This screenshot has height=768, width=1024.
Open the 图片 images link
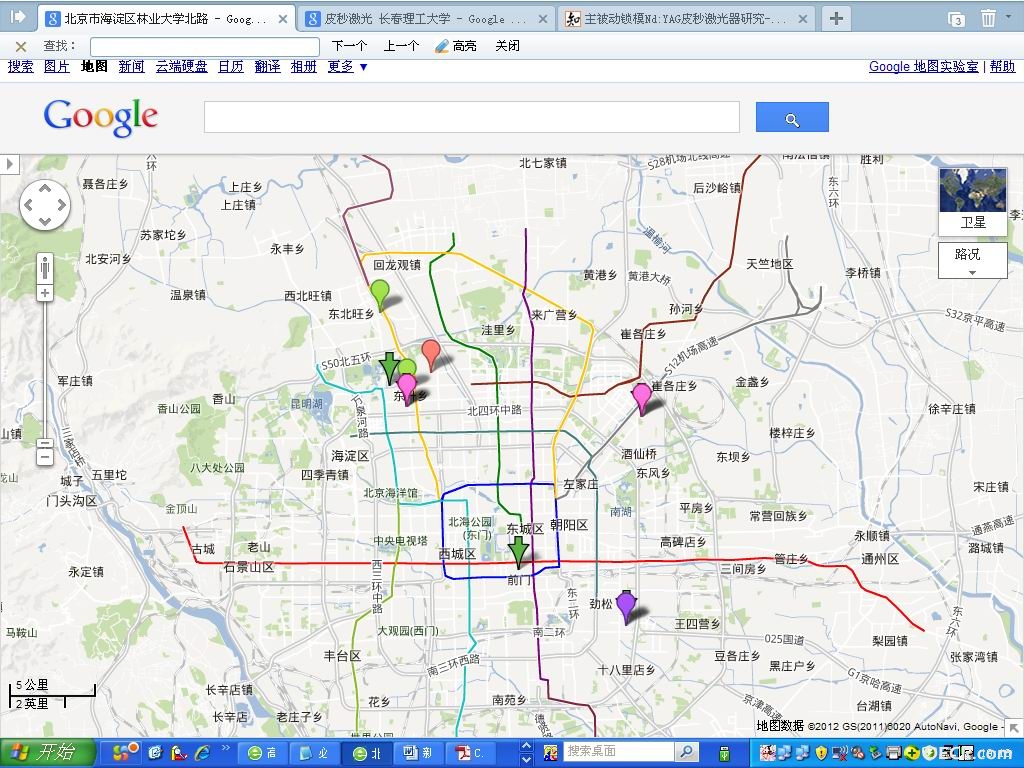tap(56, 67)
